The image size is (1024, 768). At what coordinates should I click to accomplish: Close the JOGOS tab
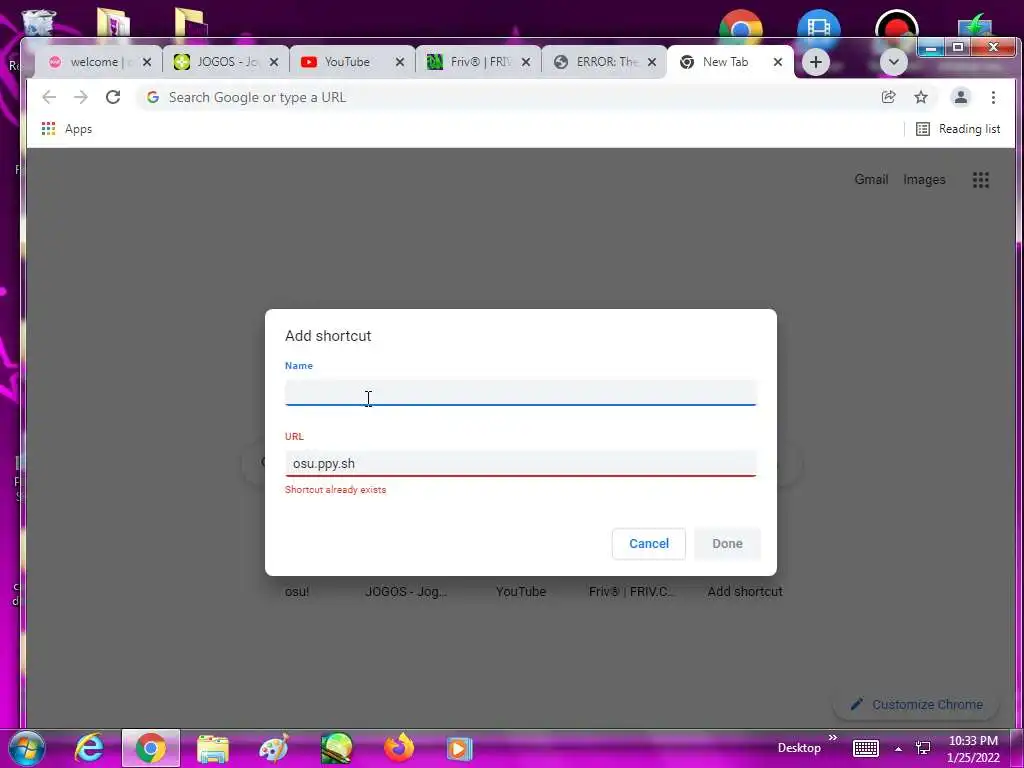274,62
